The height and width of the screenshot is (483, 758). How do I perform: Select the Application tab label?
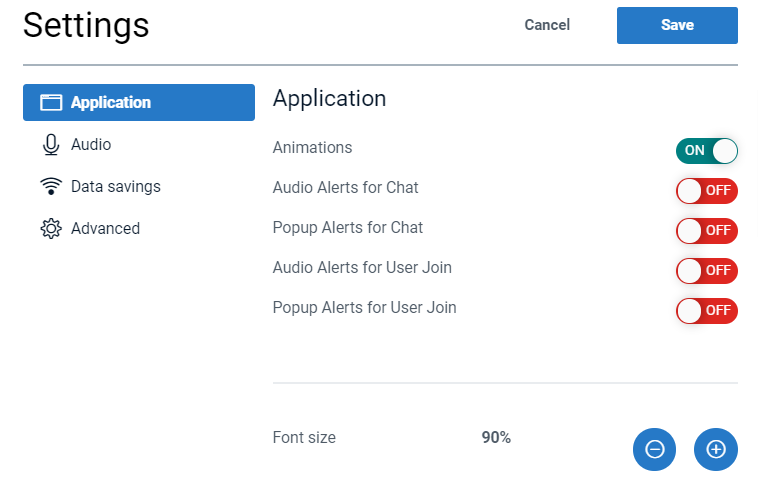click(x=111, y=103)
